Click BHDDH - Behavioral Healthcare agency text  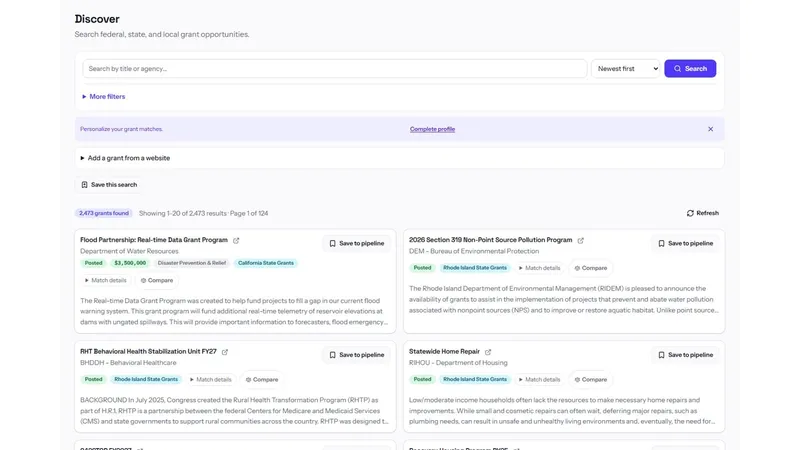pos(128,363)
